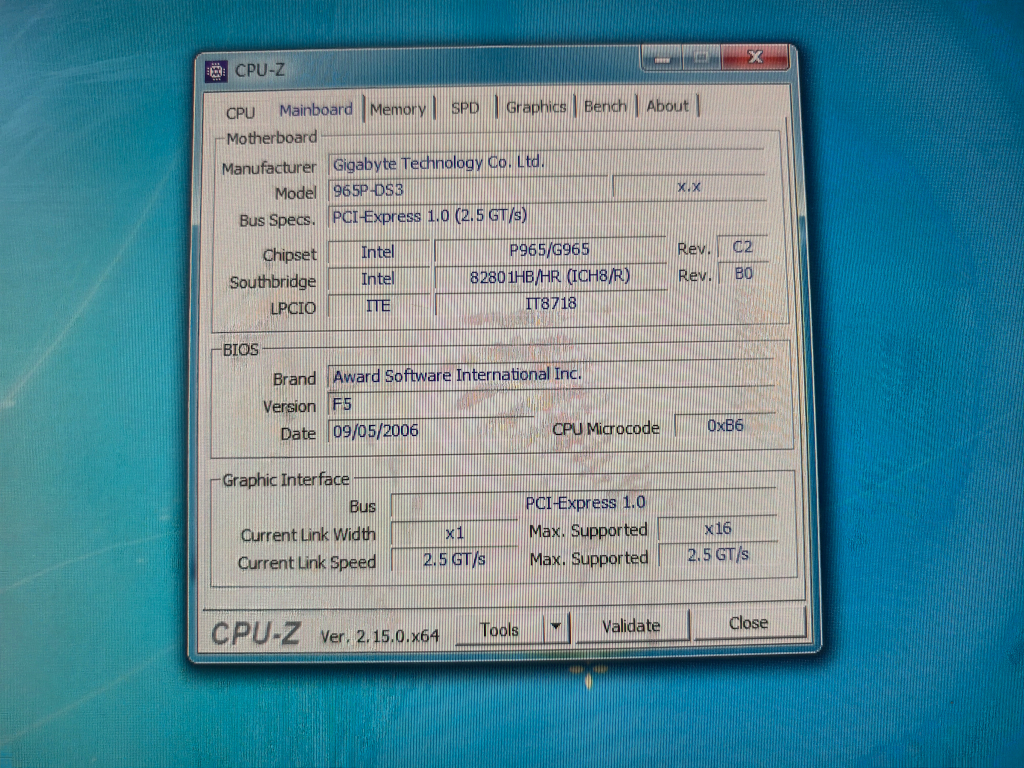Click the southbridge revision B0
This screenshot has height=768, width=1024.
click(743, 274)
